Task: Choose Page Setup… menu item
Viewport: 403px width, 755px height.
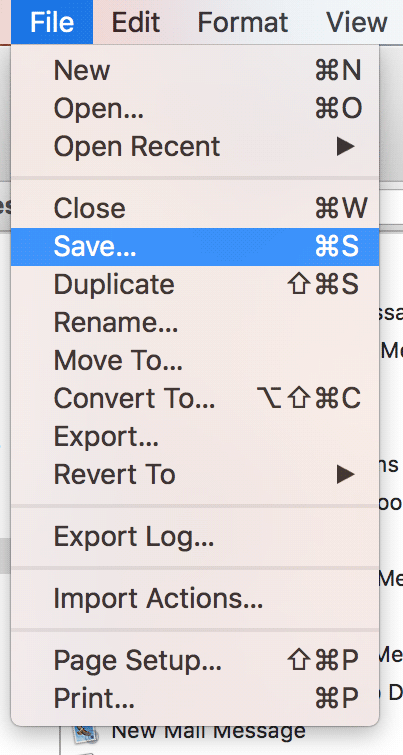Action: coord(195,661)
